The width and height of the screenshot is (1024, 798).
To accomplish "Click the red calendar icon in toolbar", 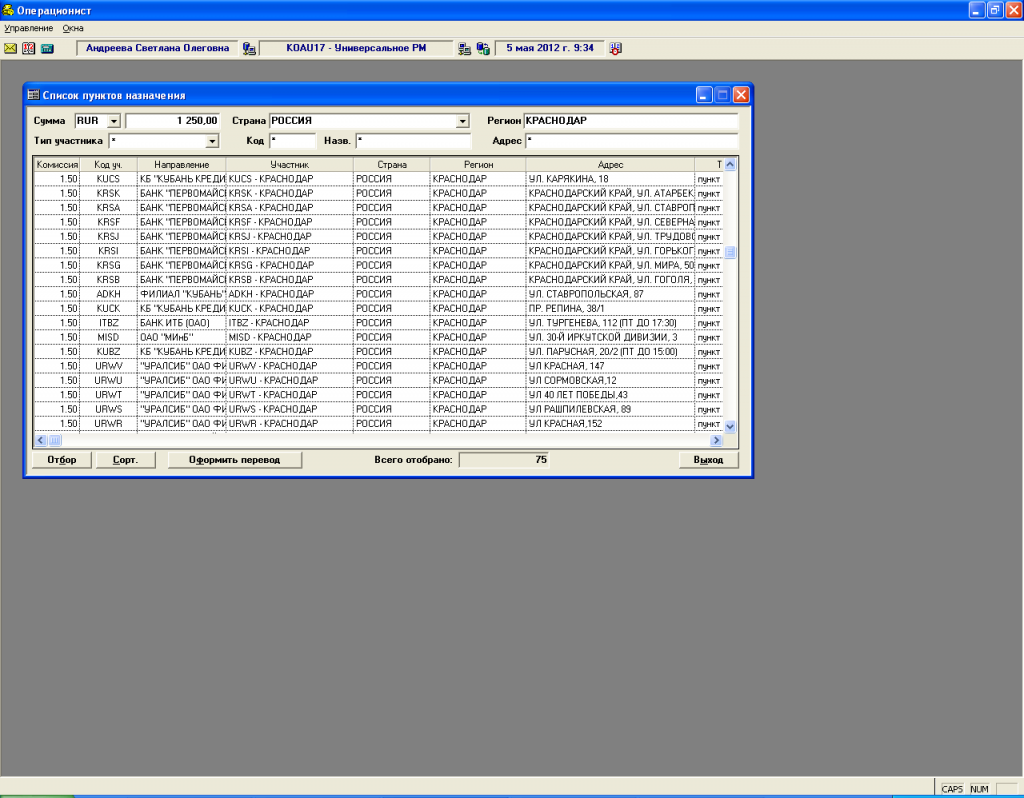I will [29, 48].
